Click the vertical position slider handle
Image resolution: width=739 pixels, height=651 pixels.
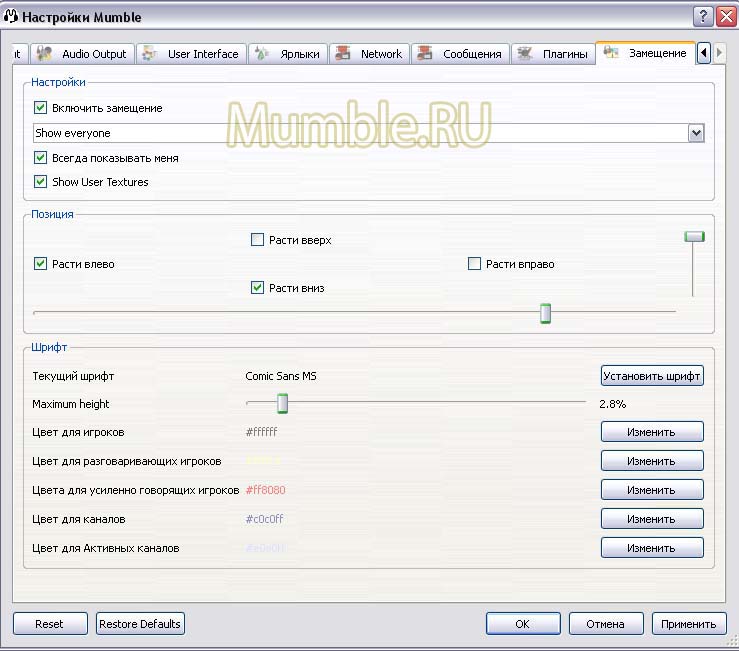coord(694,237)
